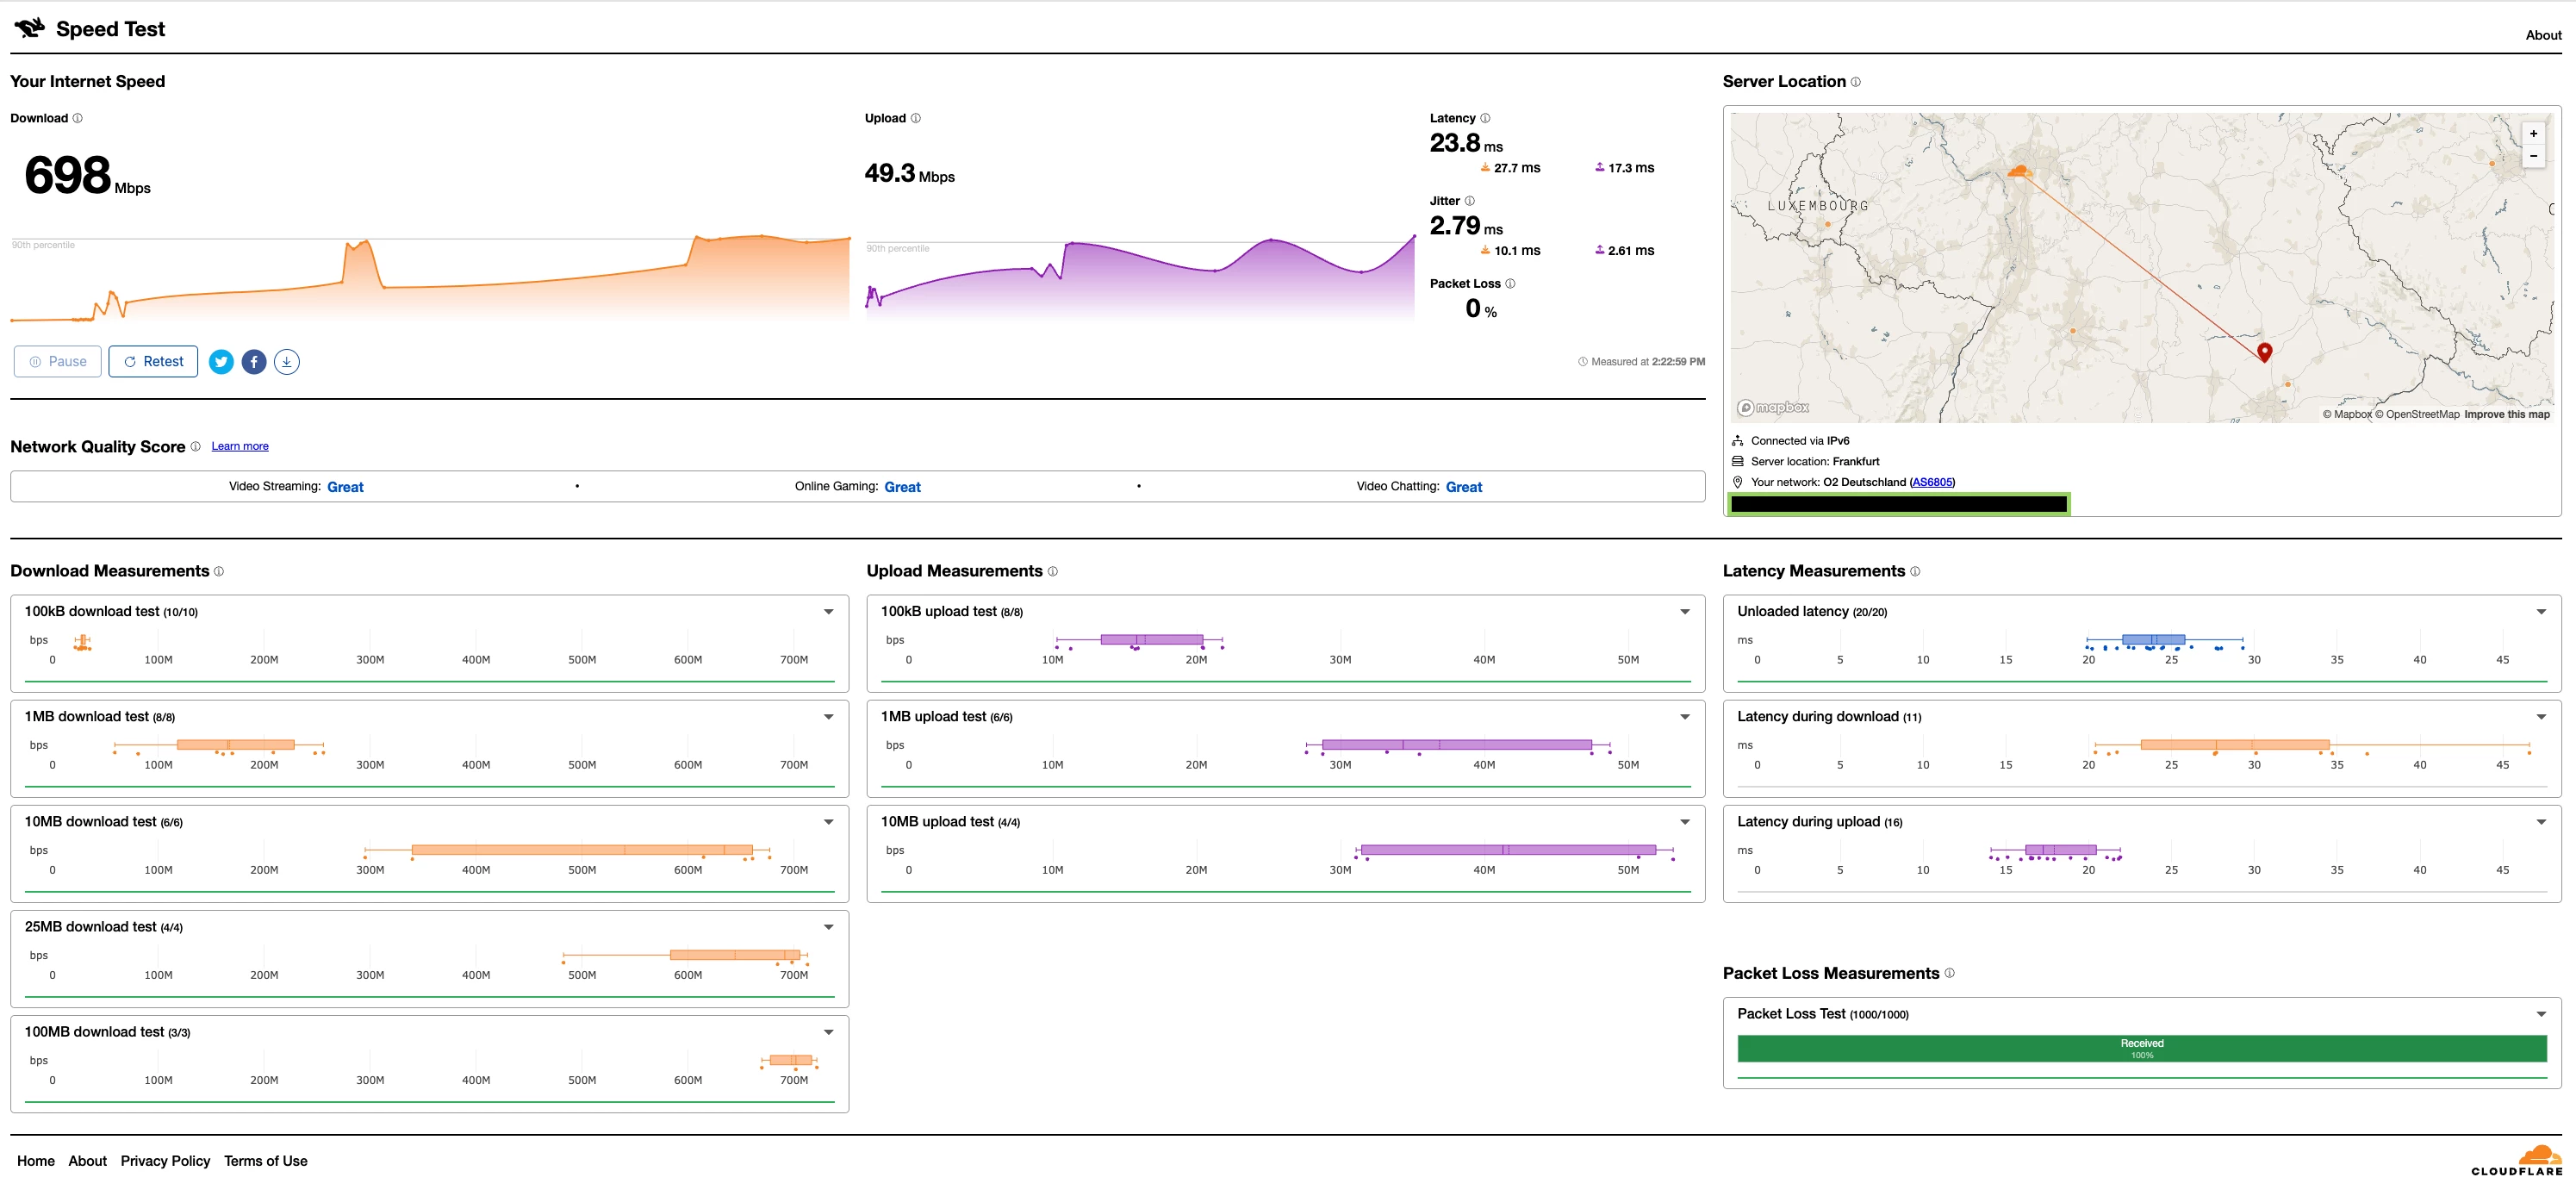The width and height of the screenshot is (2576, 1196).
Task: Pause the speed test
Action: [x=58, y=362]
